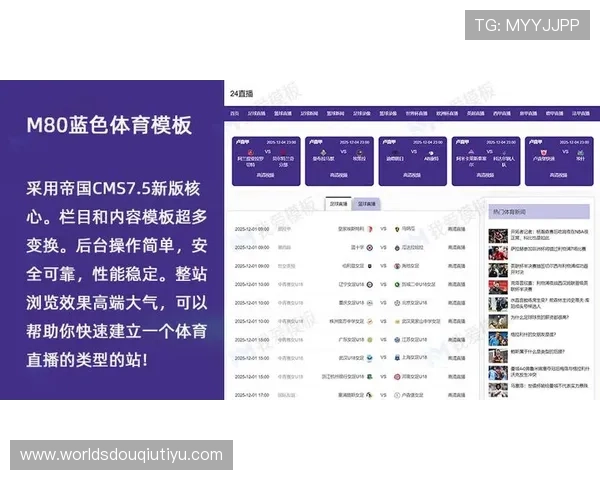Switch to the lavender 篮球直播 schedule tab

(x=367, y=204)
